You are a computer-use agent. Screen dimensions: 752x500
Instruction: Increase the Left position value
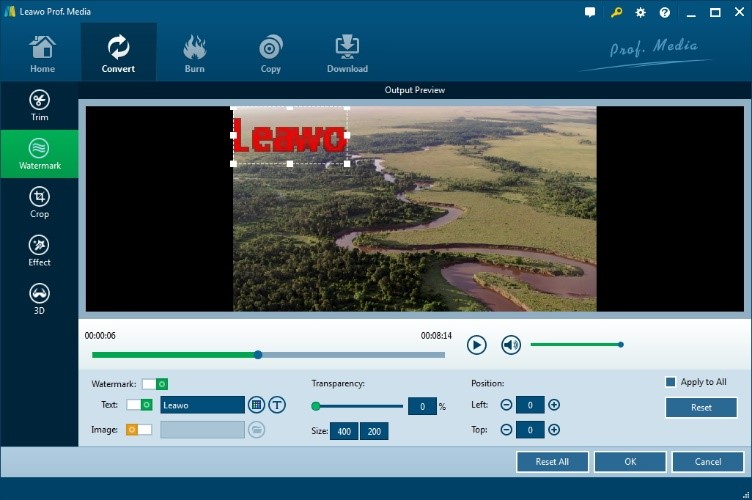pyautogui.click(x=554, y=405)
